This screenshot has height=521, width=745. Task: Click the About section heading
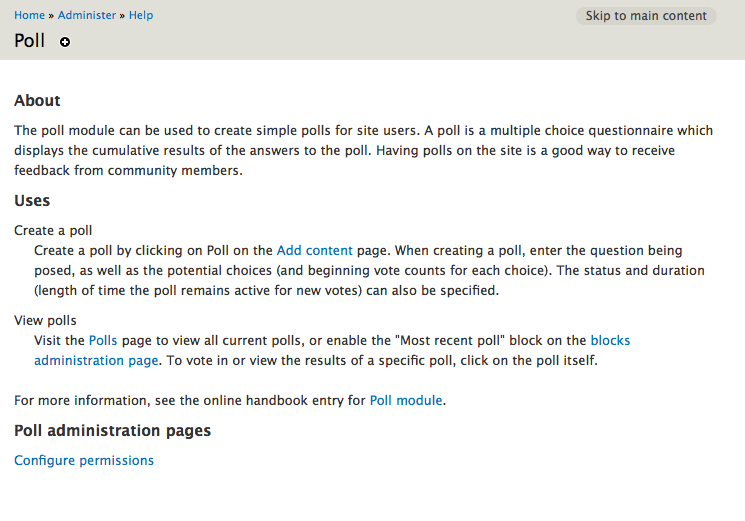click(37, 101)
